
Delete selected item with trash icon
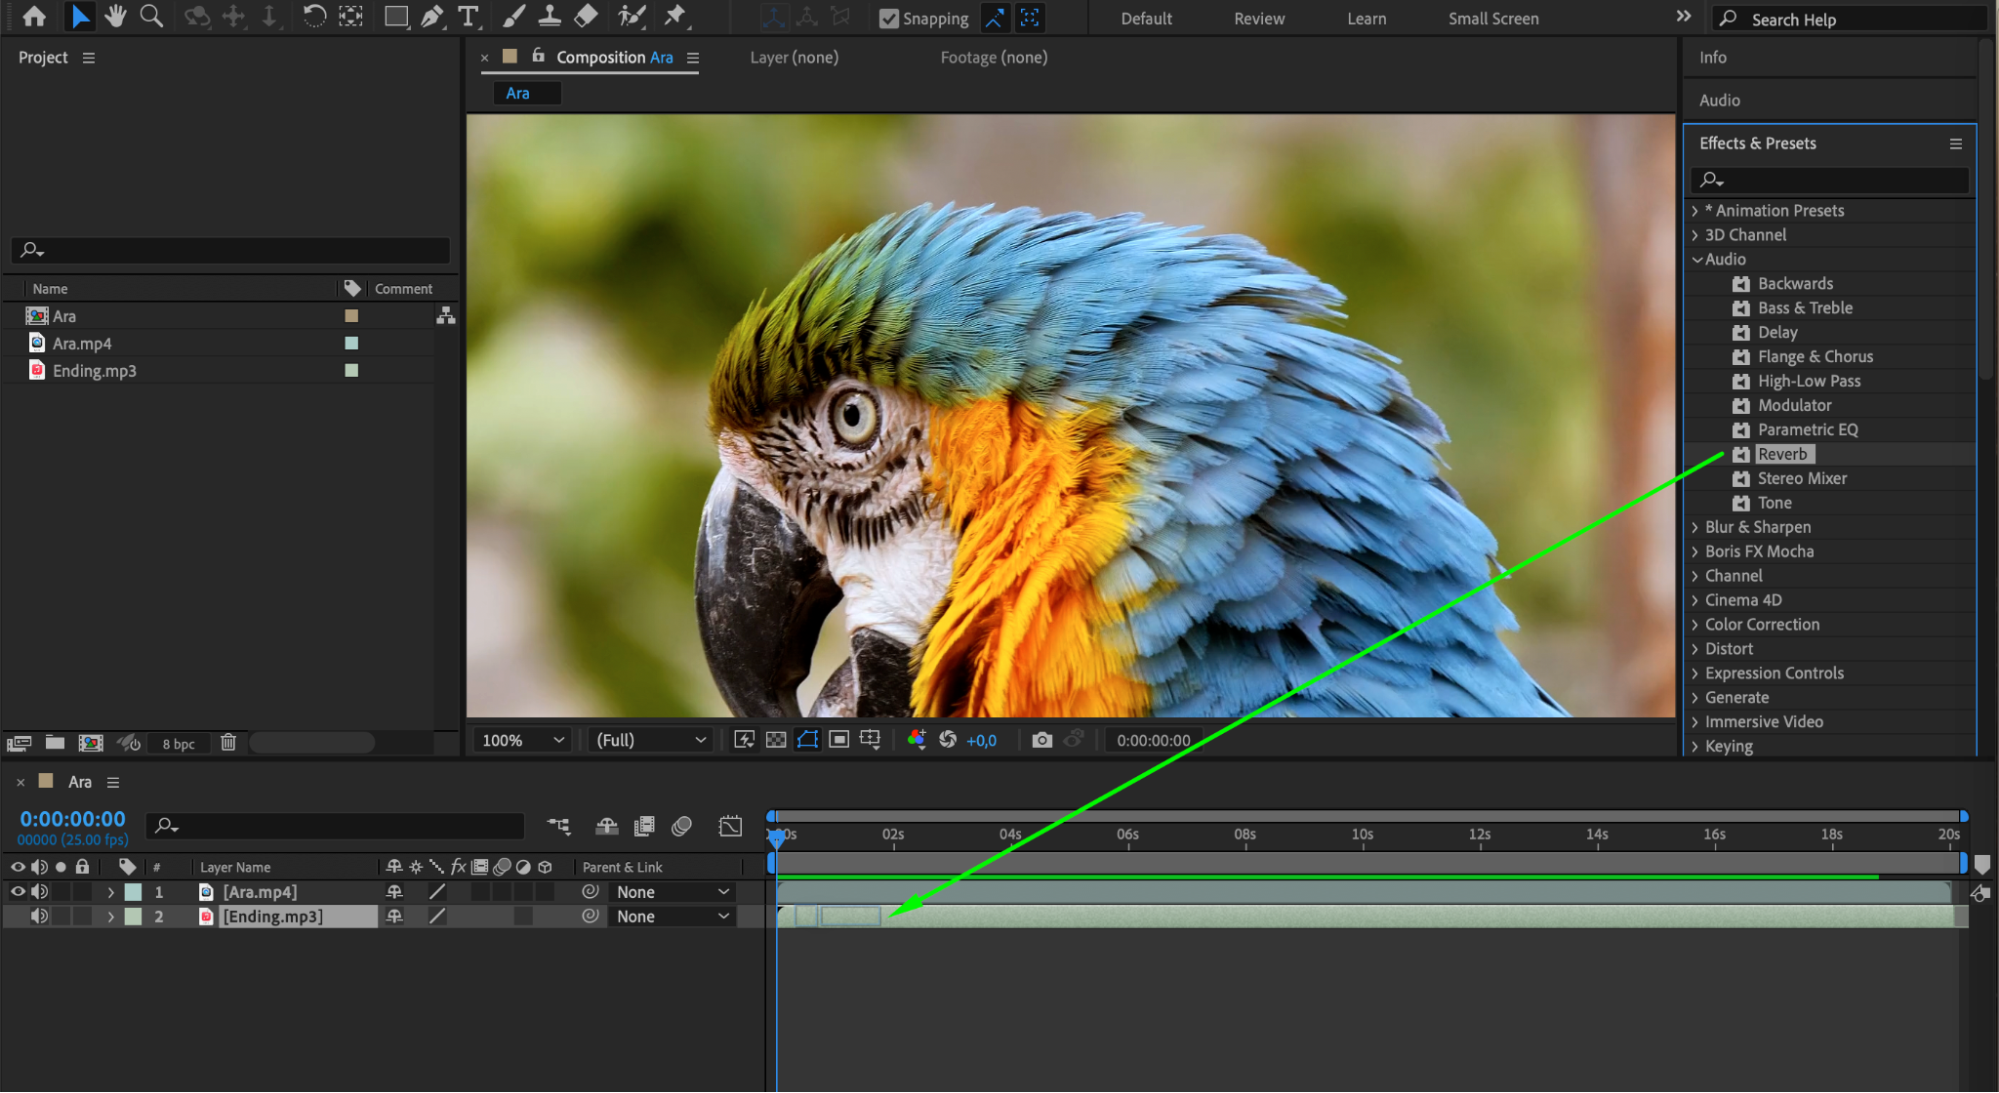click(x=228, y=743)
